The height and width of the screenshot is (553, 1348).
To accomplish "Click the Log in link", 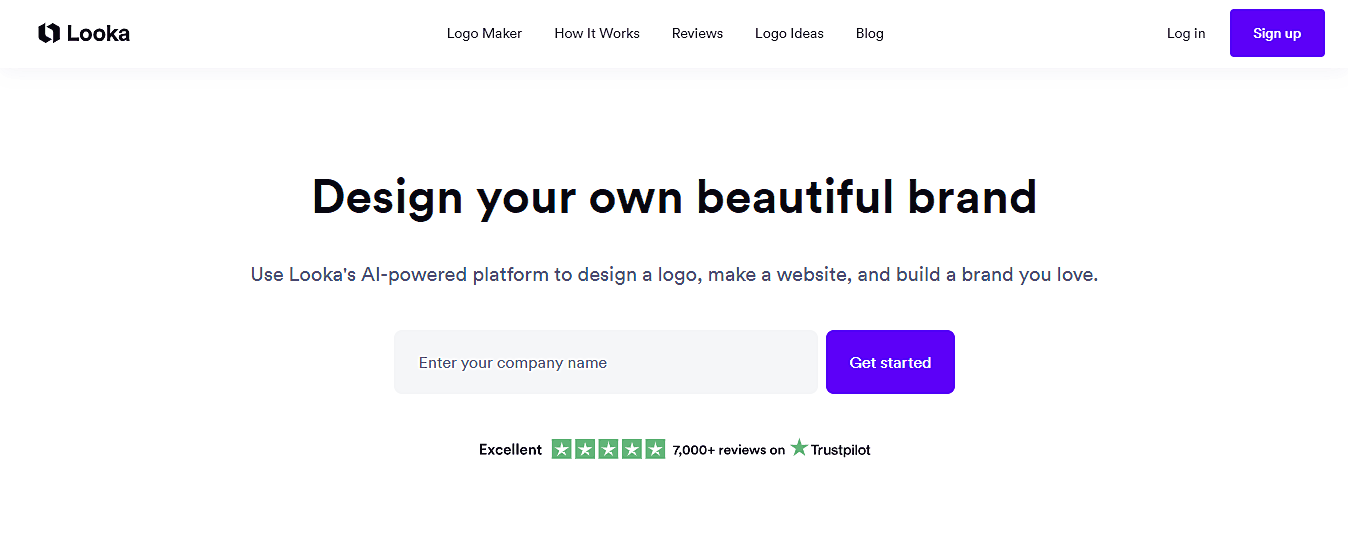I will point(1186,33).
